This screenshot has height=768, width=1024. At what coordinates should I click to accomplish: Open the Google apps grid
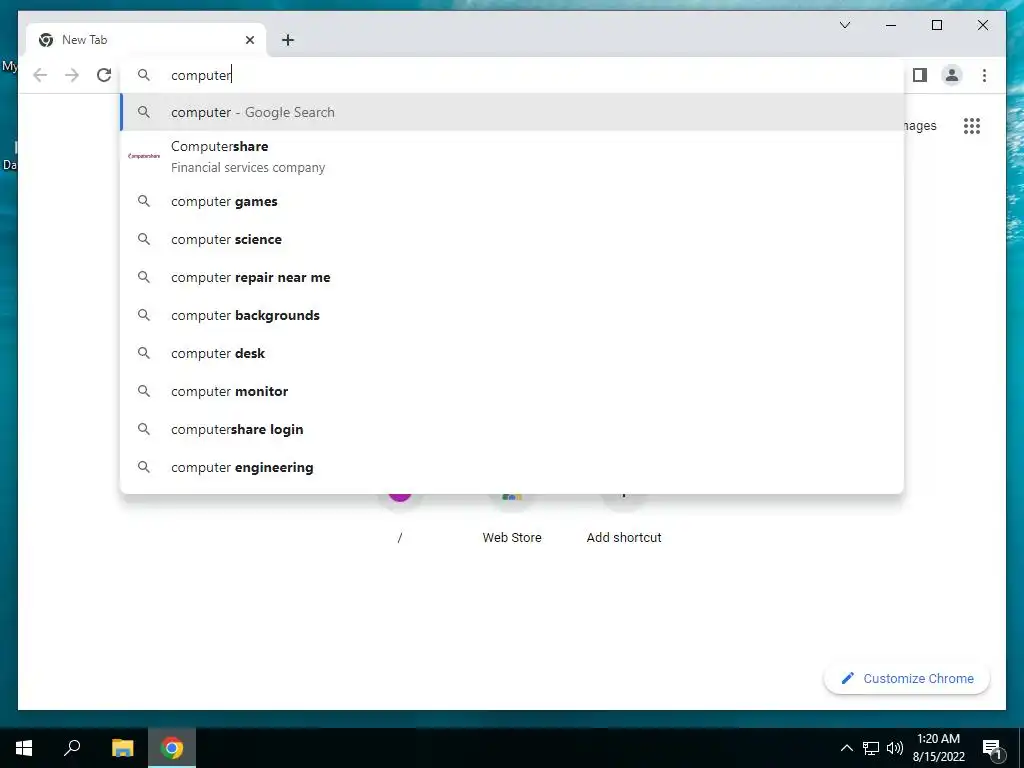972,125
